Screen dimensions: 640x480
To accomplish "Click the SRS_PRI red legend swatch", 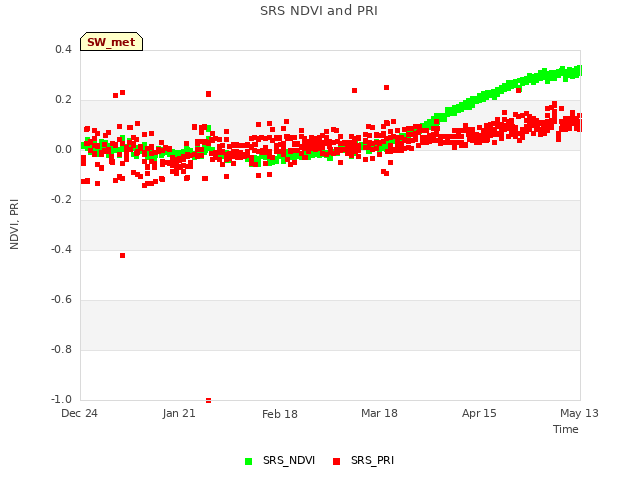I will tap(336, 461).
